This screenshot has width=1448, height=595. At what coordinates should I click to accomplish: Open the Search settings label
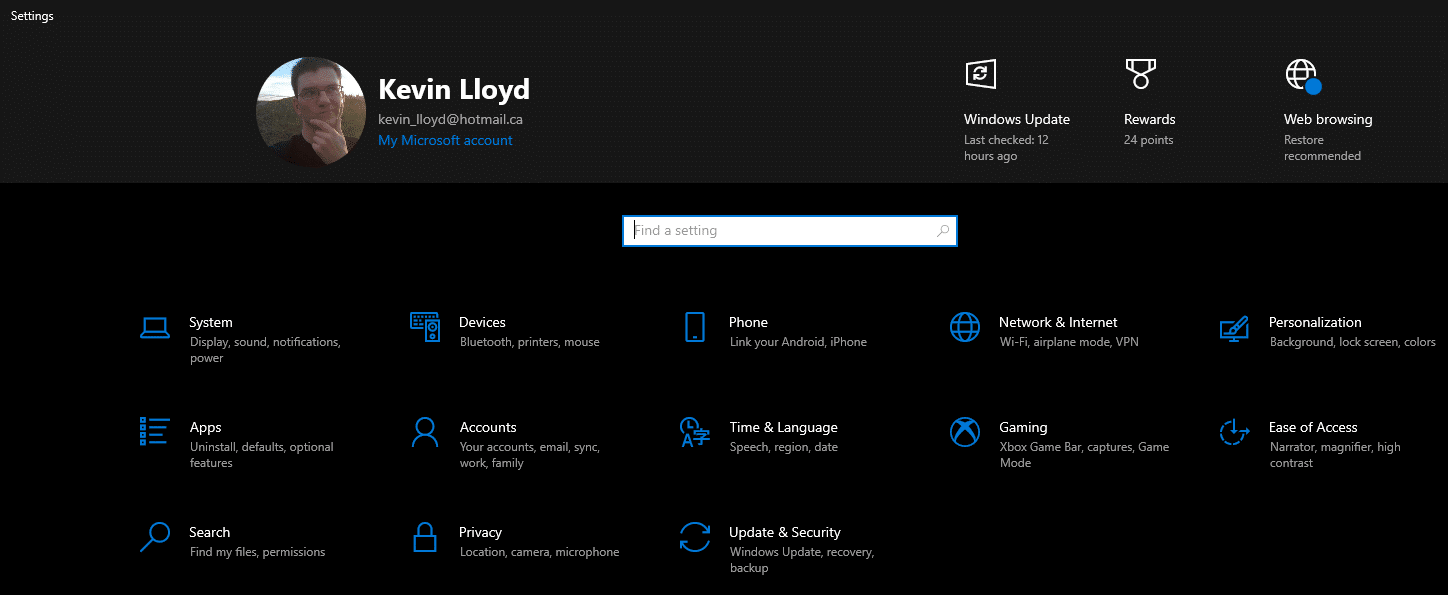coord(210,532)
